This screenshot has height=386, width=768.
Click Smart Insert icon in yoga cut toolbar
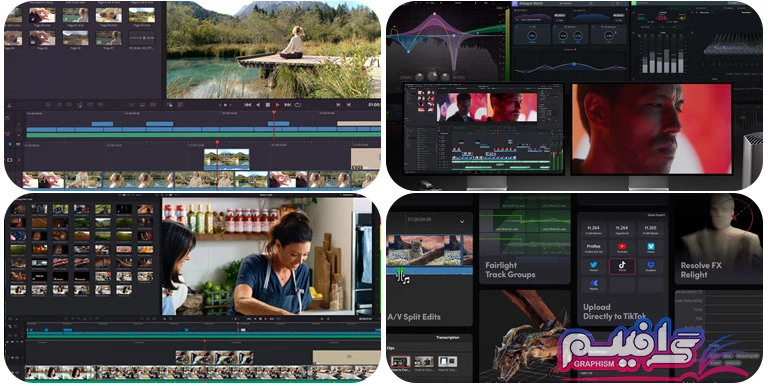(x=48, y=104)
